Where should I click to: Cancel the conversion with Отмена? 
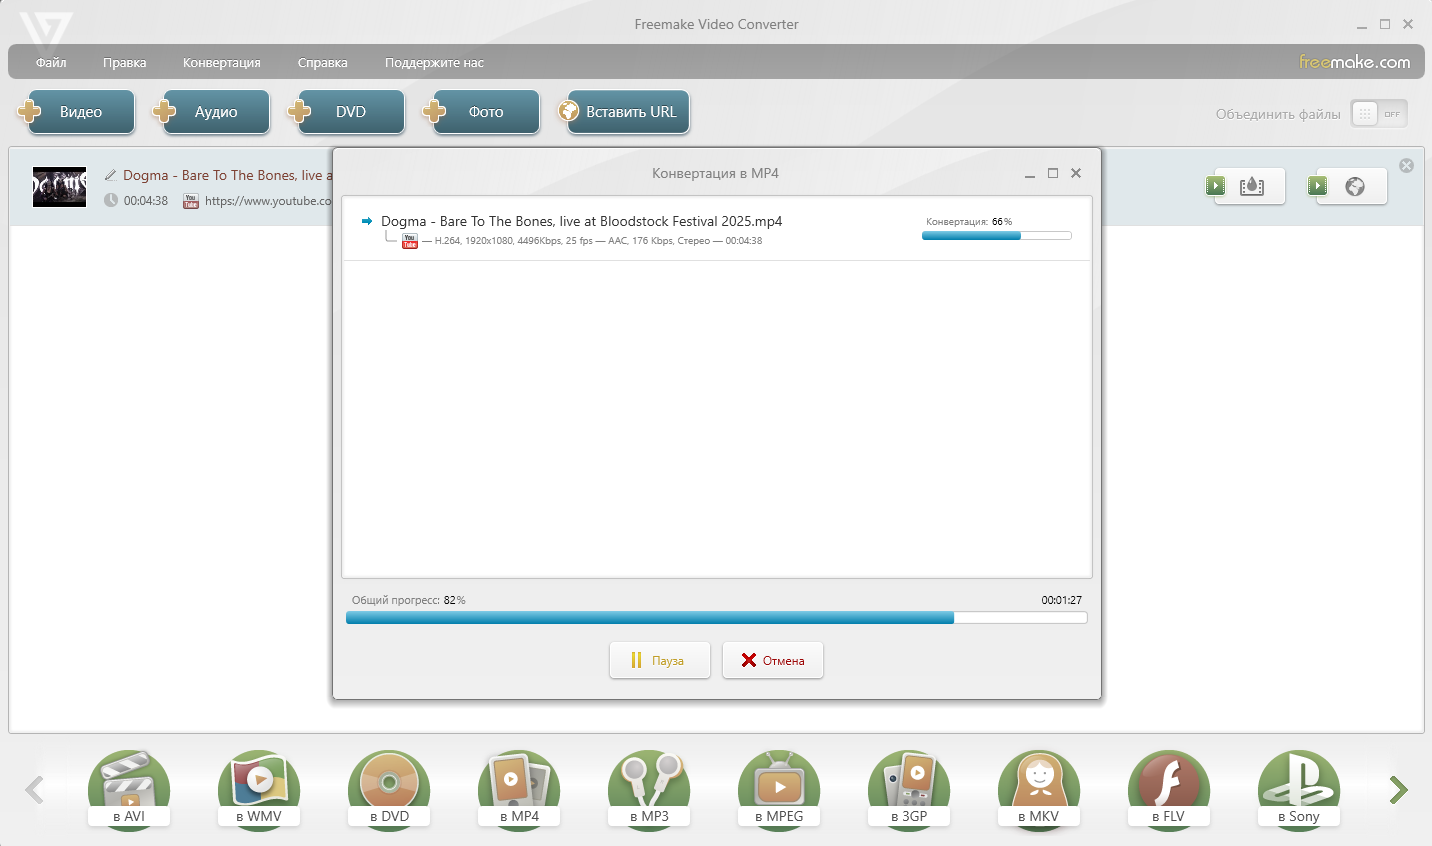773,660
